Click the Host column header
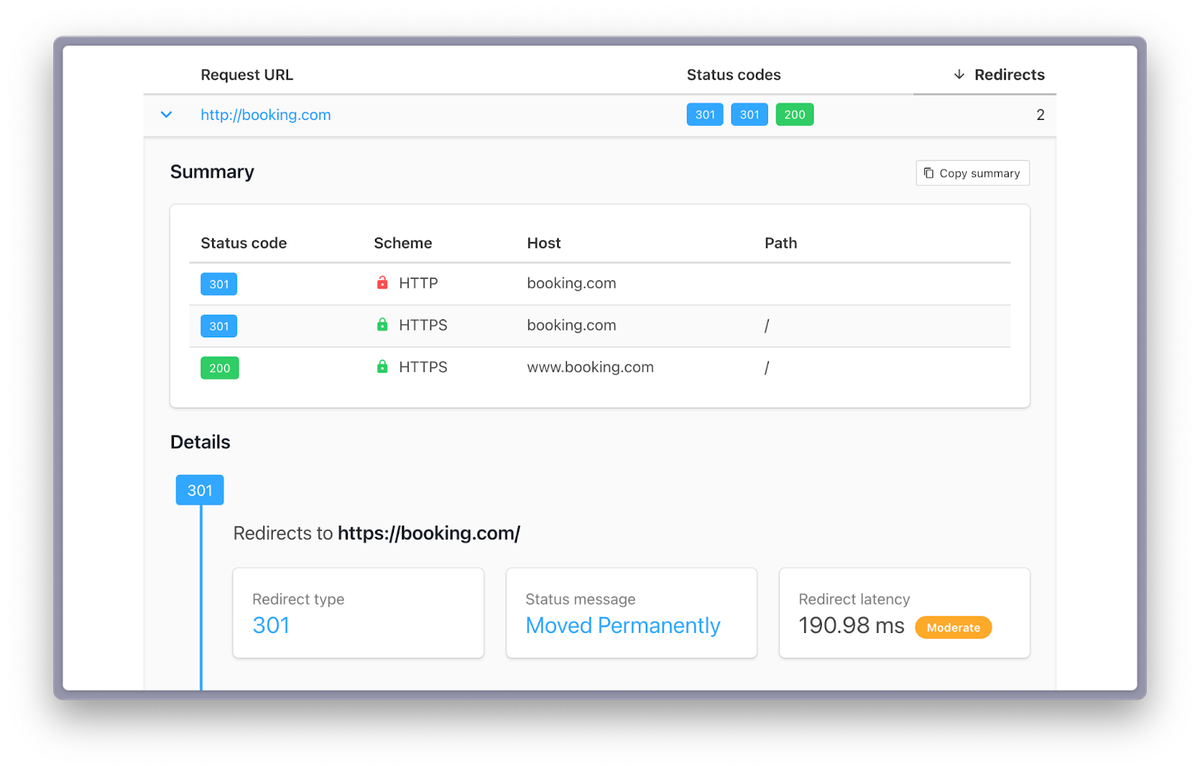1200x770 pixels. [x=544, y=243]
